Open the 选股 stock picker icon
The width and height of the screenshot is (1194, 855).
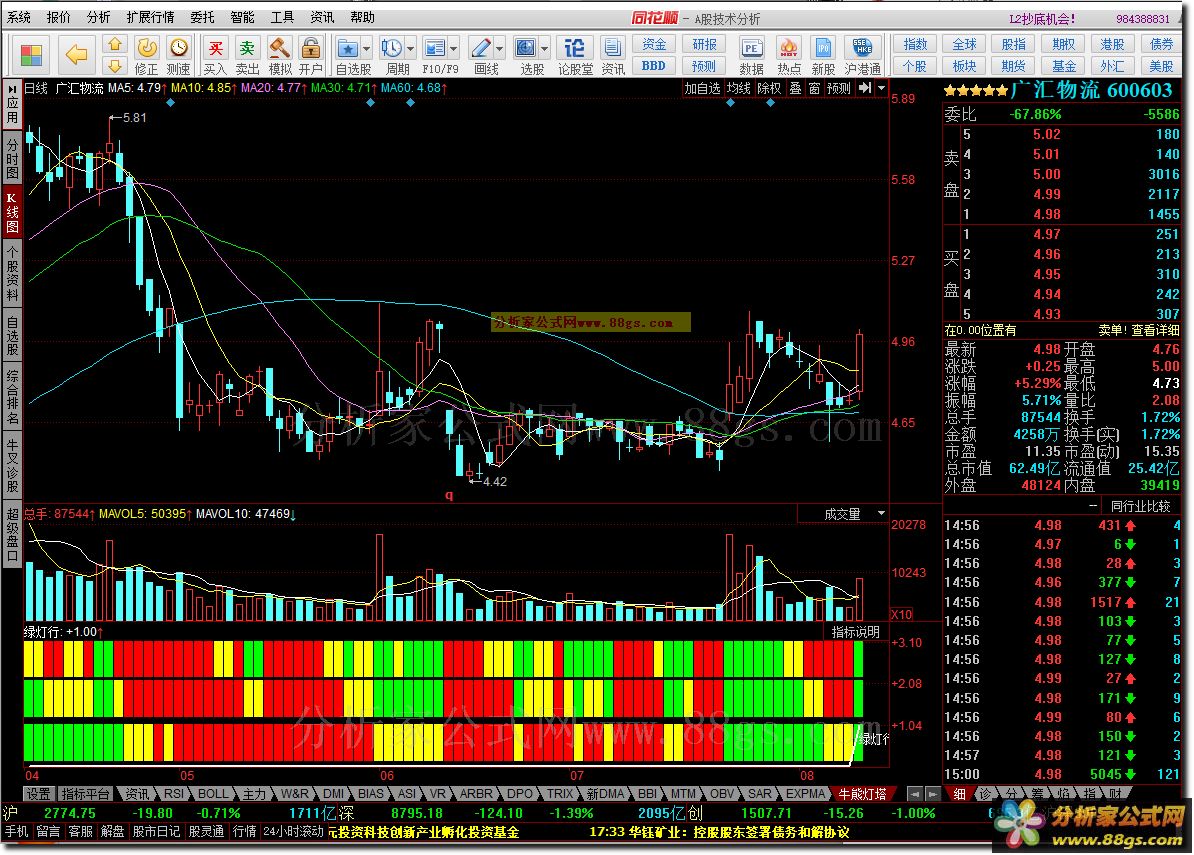point(525,49)
